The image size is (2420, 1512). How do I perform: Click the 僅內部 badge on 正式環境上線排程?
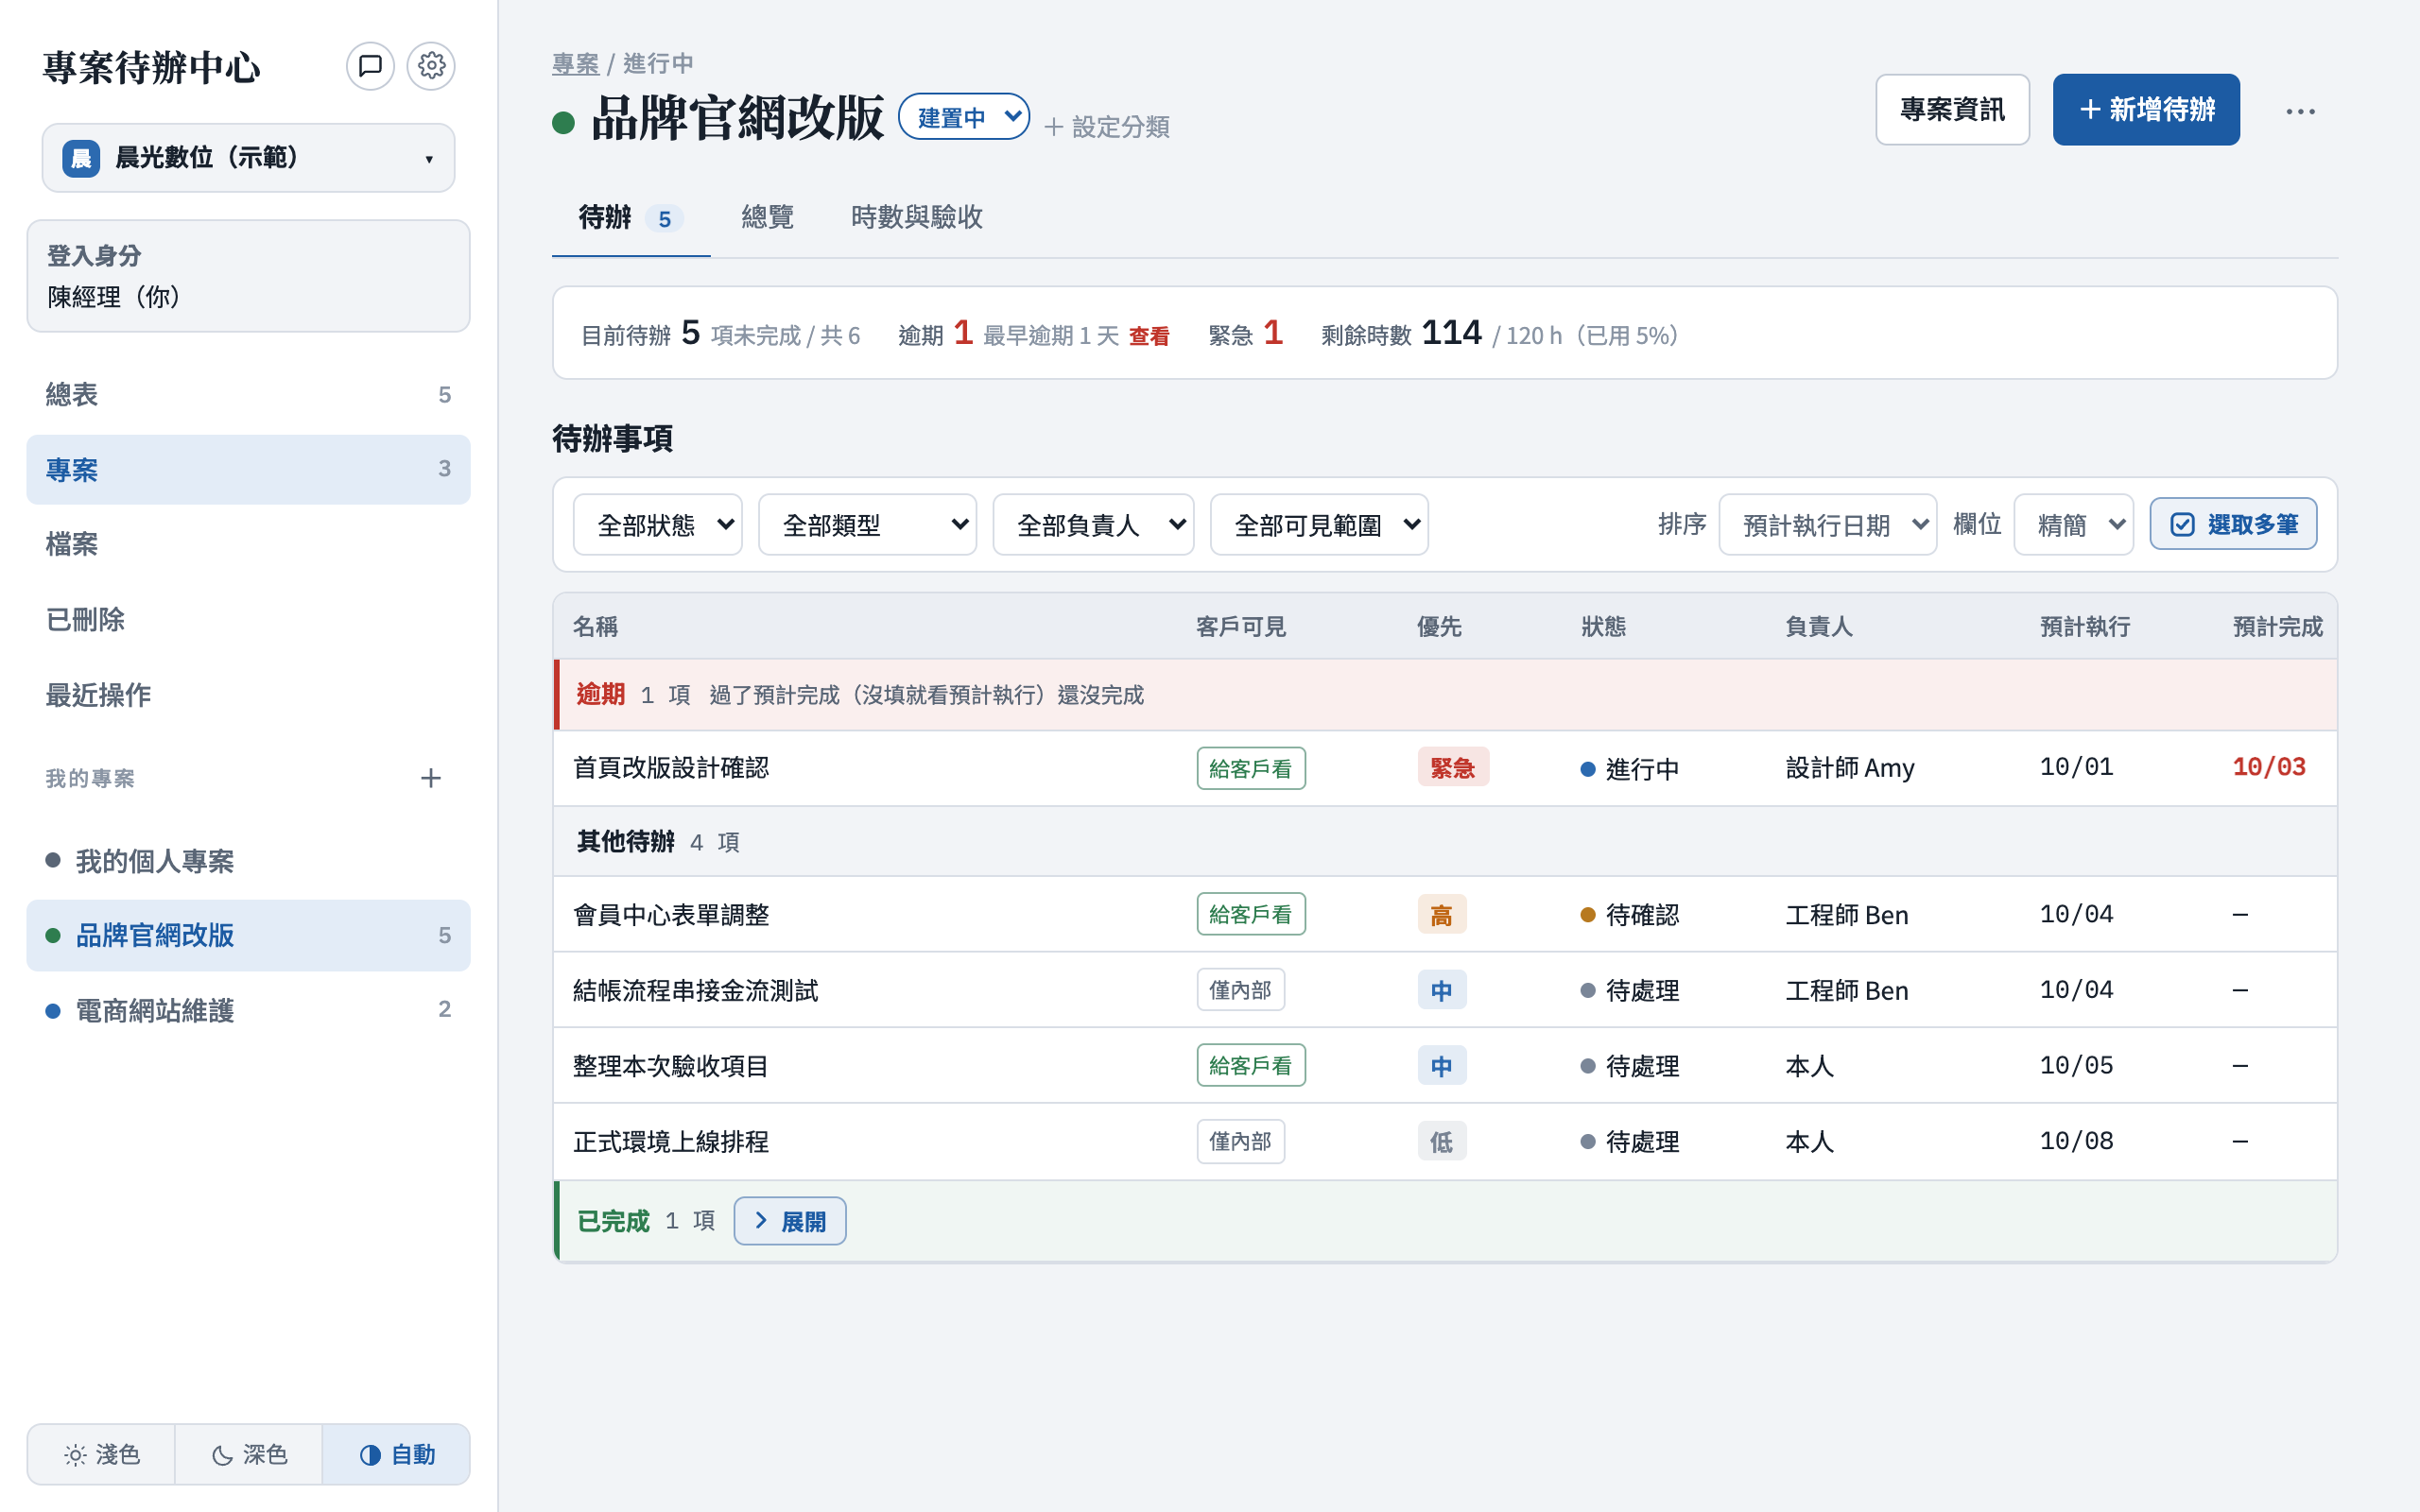click(1240, 1141)
